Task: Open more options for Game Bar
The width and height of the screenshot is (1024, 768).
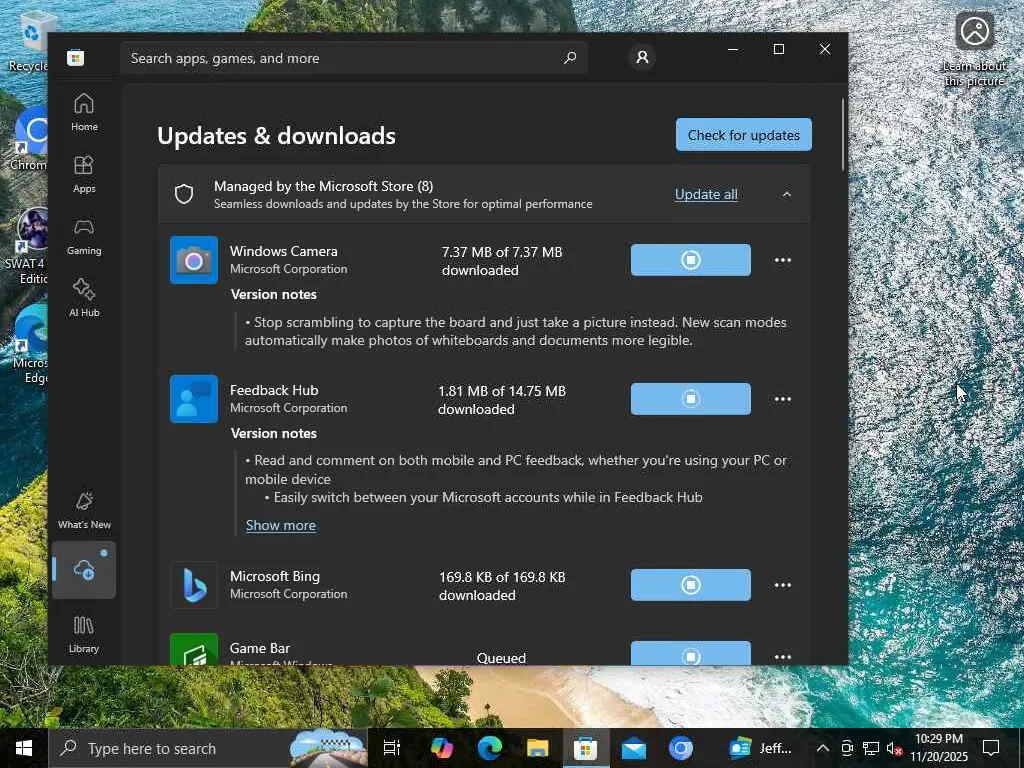Action: point(782,656)
